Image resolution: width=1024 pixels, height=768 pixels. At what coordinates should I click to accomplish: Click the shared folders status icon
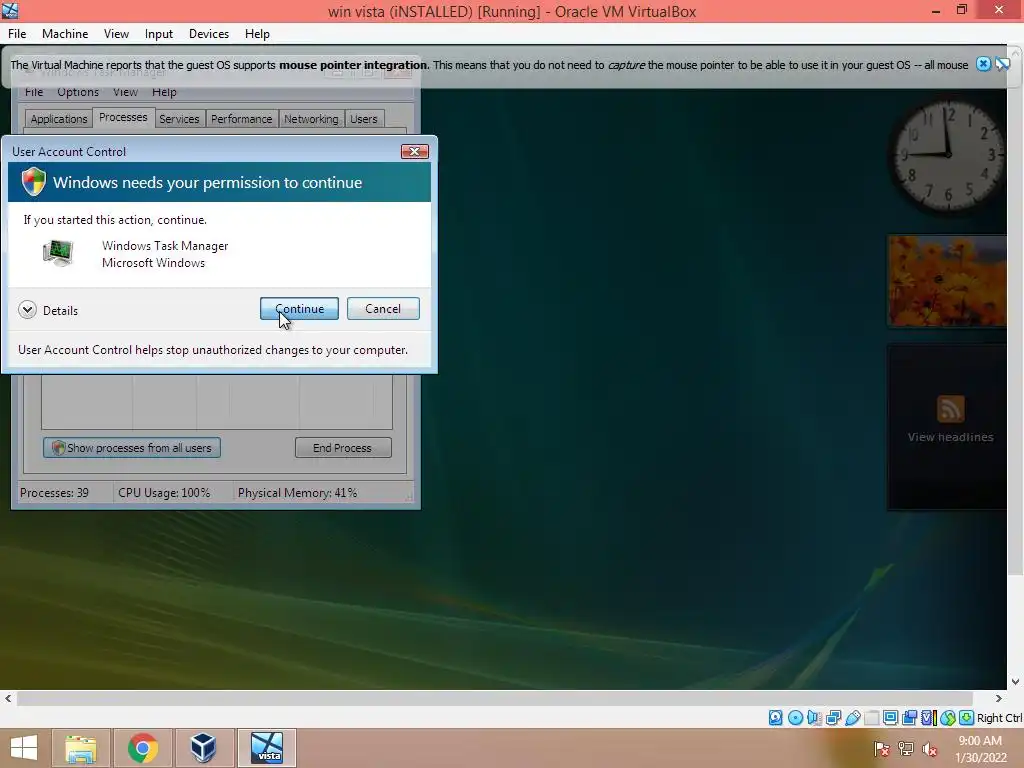coord(871,718)
